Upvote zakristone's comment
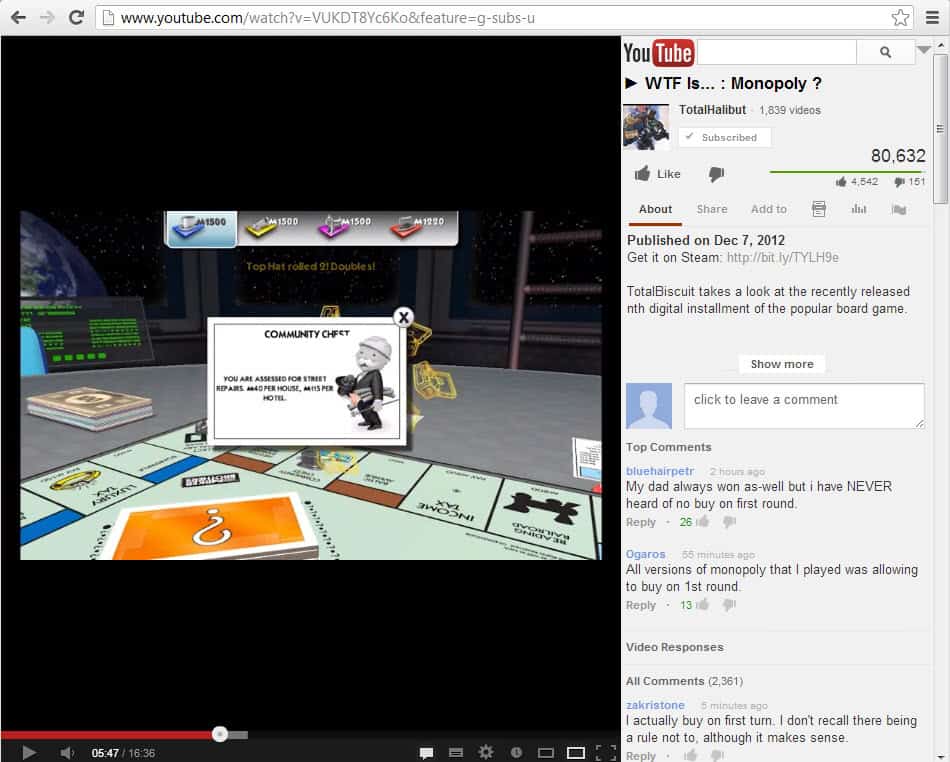950x762 pixels. click(x=691, y=755)
